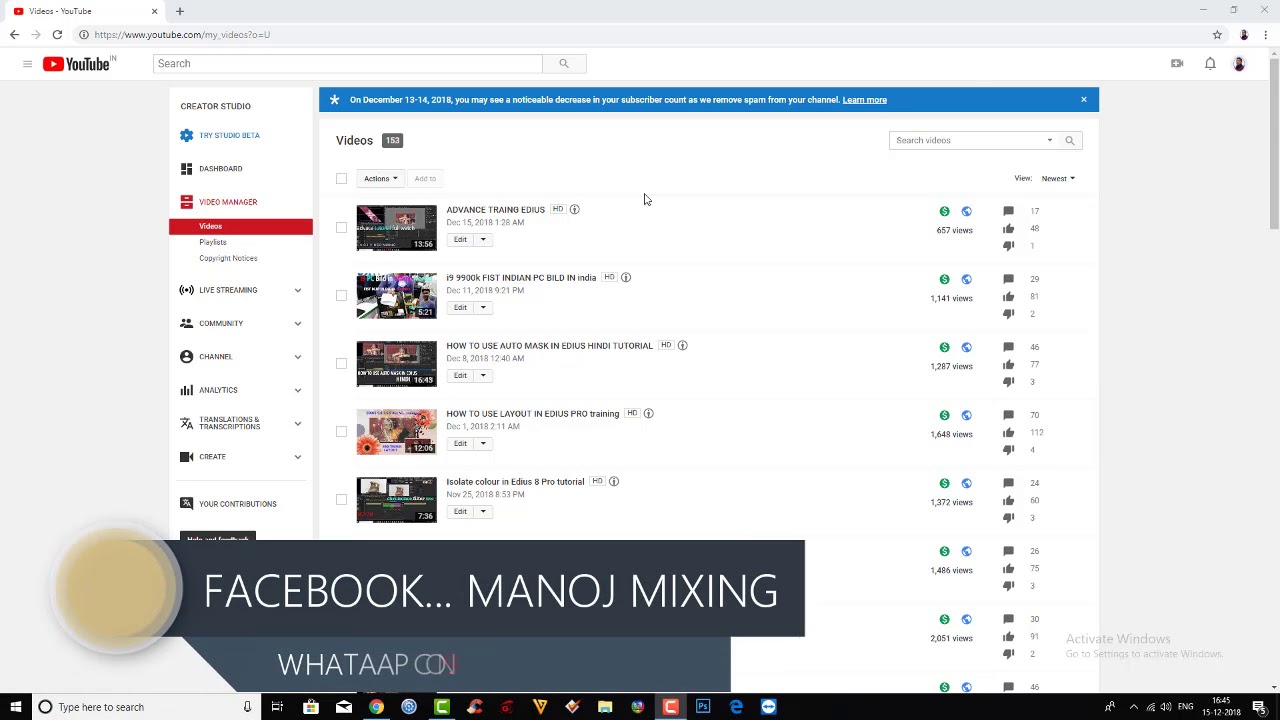Click likes thumb icon for LAYOUT IN EDIUS video
1280x720 pixels.
(1008, 433)
